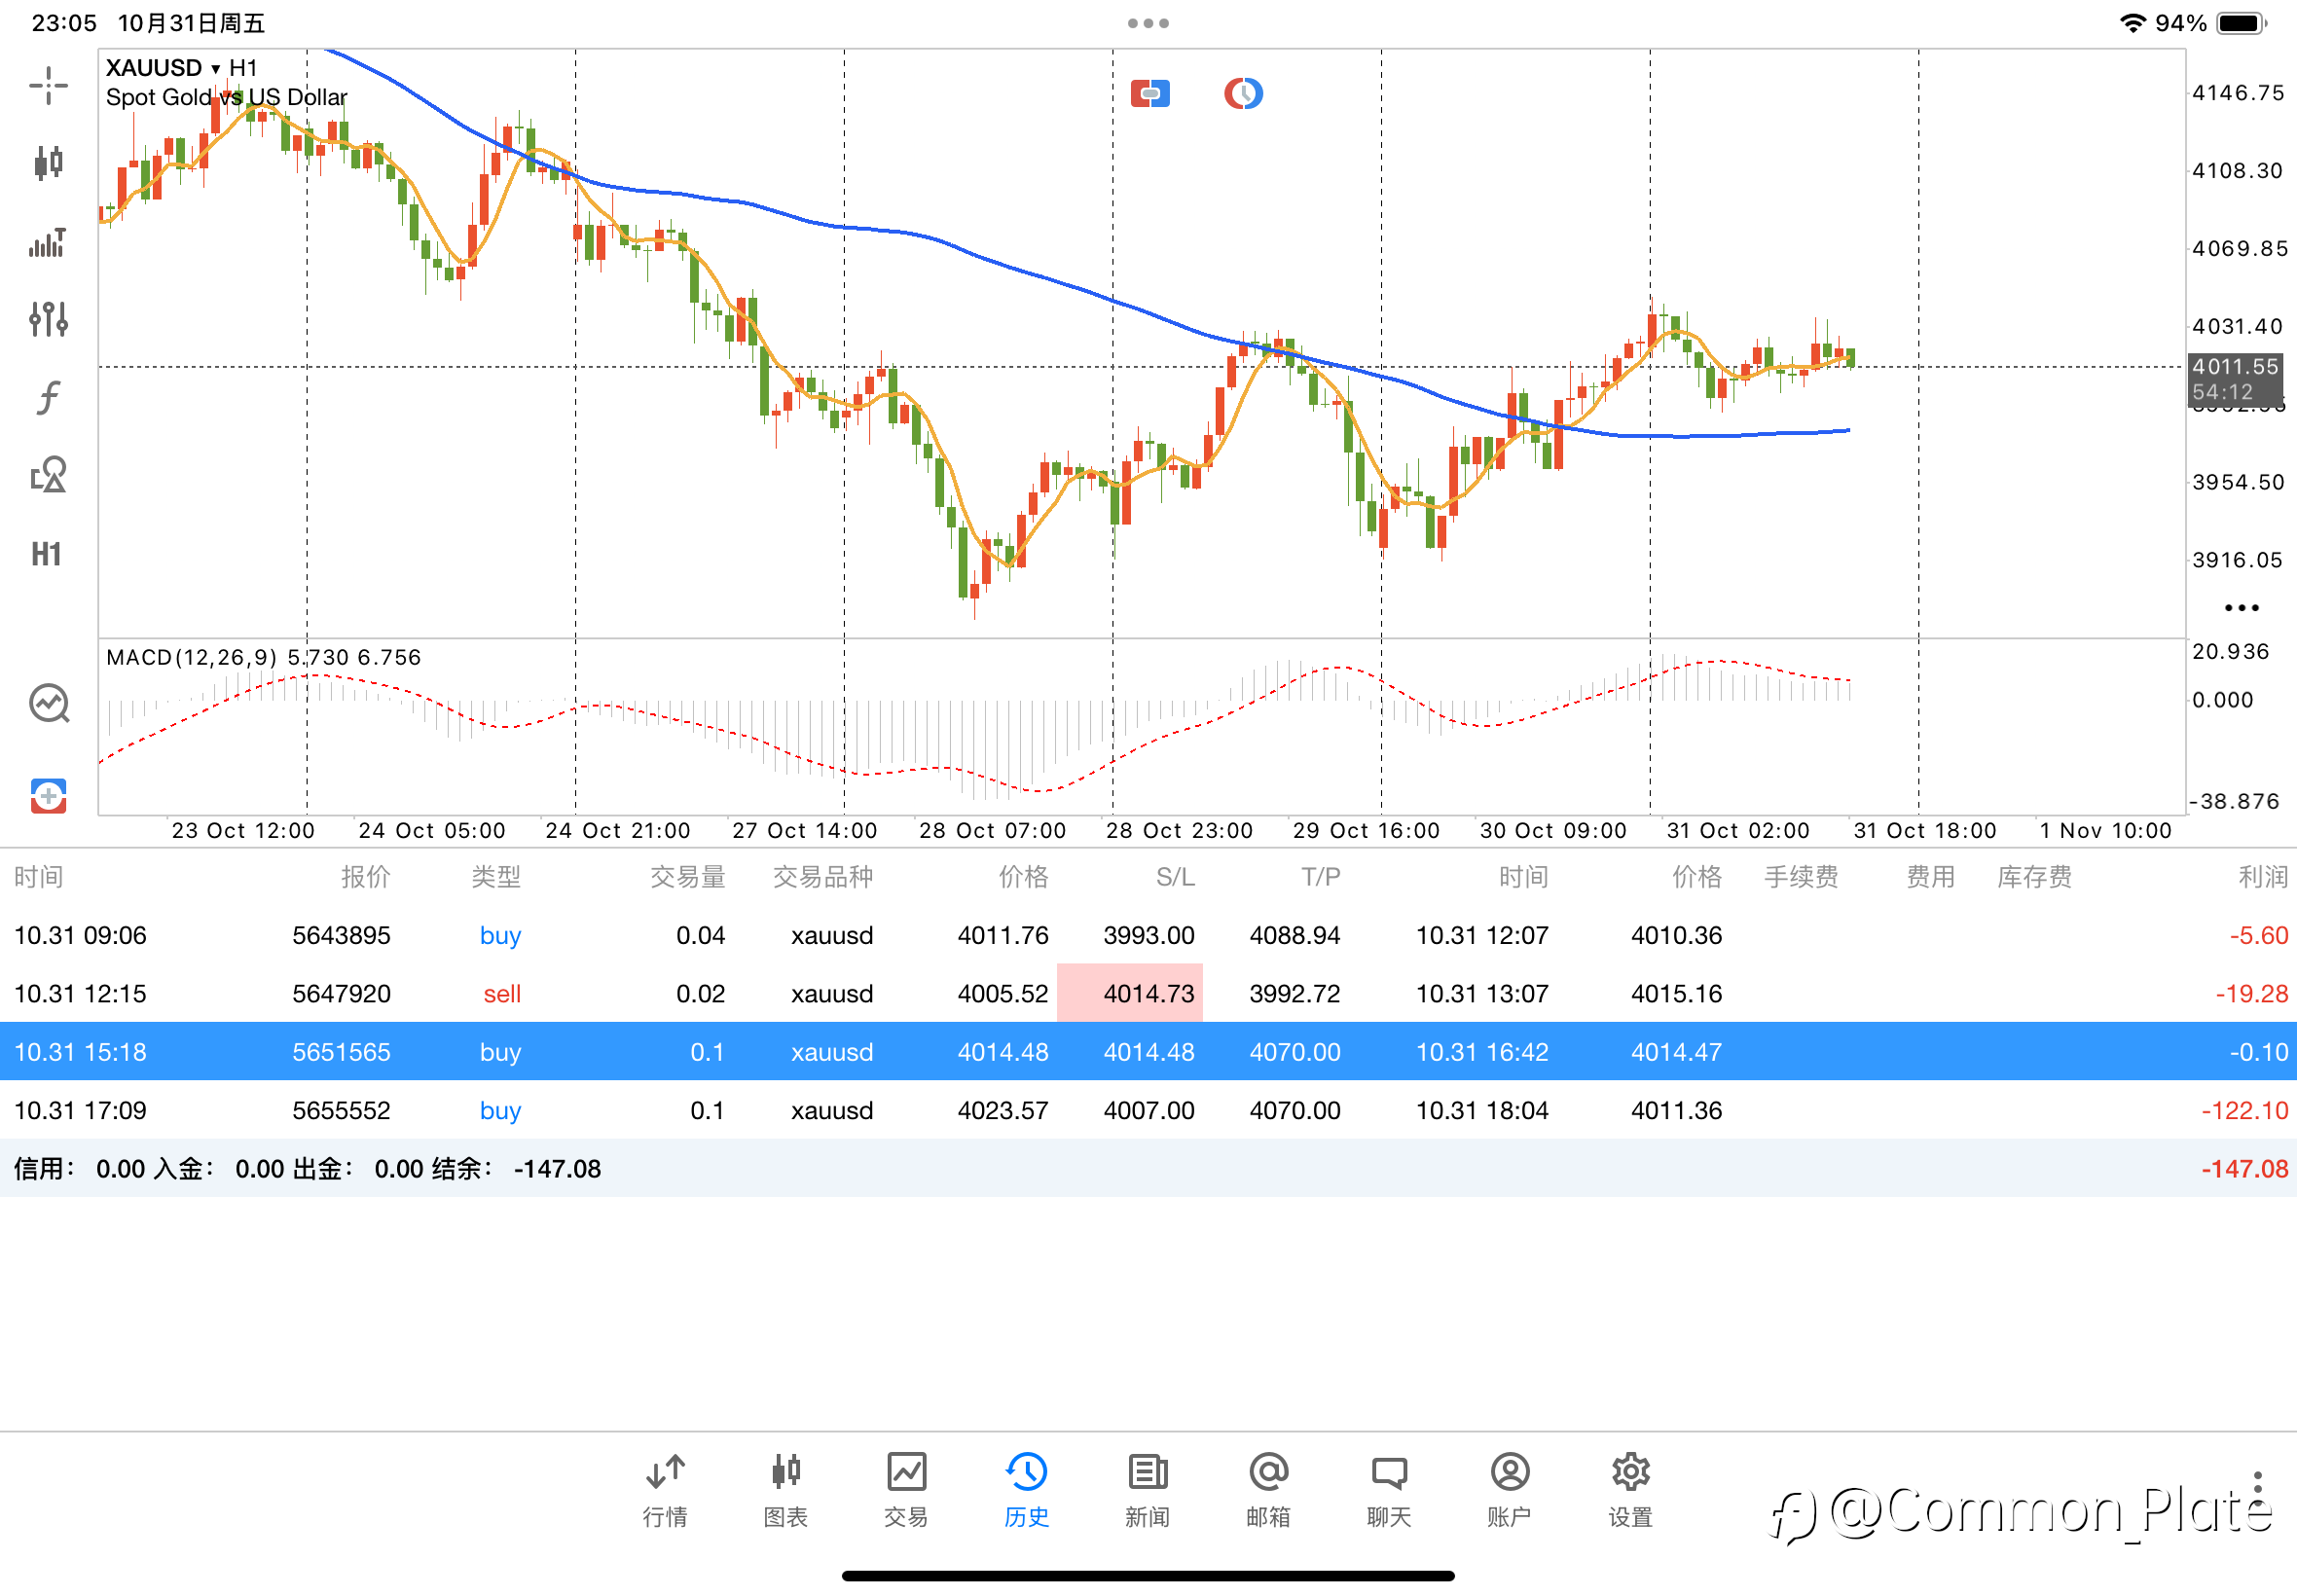2297x1596 pixels.
Task: Activate the crosshair cursor tool
Action: (x=48, y=86)
